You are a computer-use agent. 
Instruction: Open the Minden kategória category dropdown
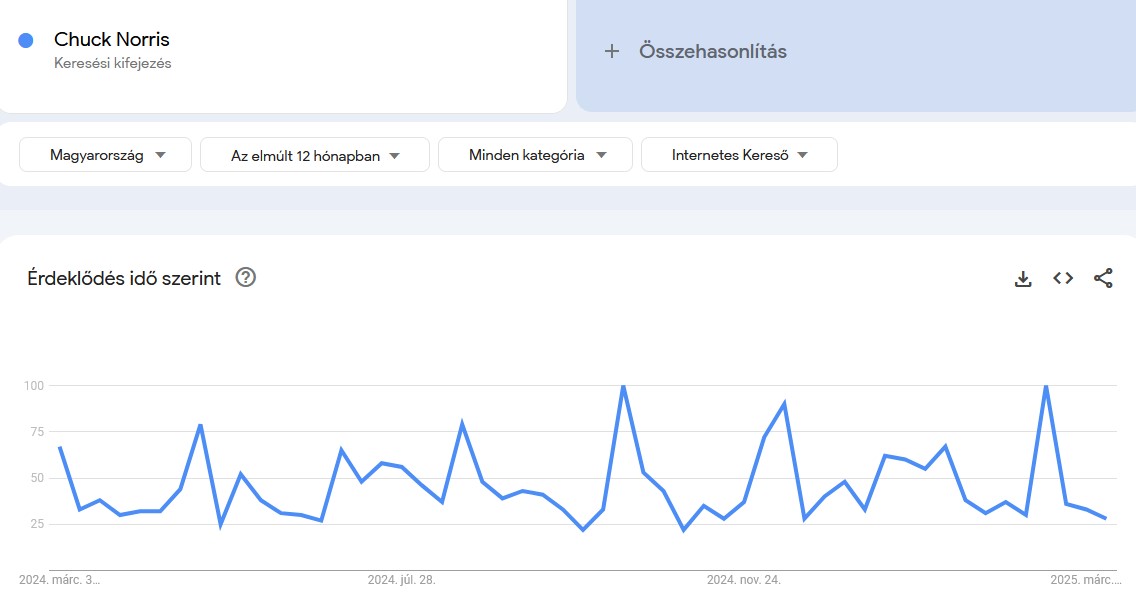click(535, 154)
